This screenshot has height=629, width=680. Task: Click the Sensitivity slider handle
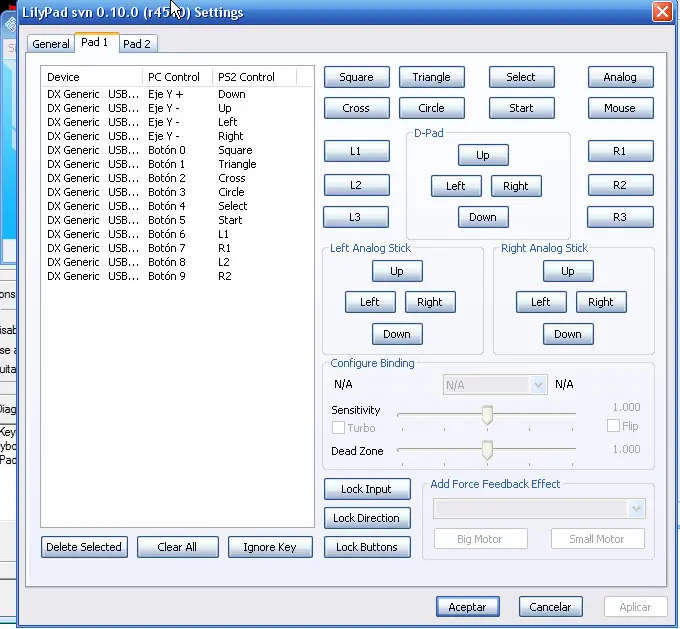coord(487,415)
